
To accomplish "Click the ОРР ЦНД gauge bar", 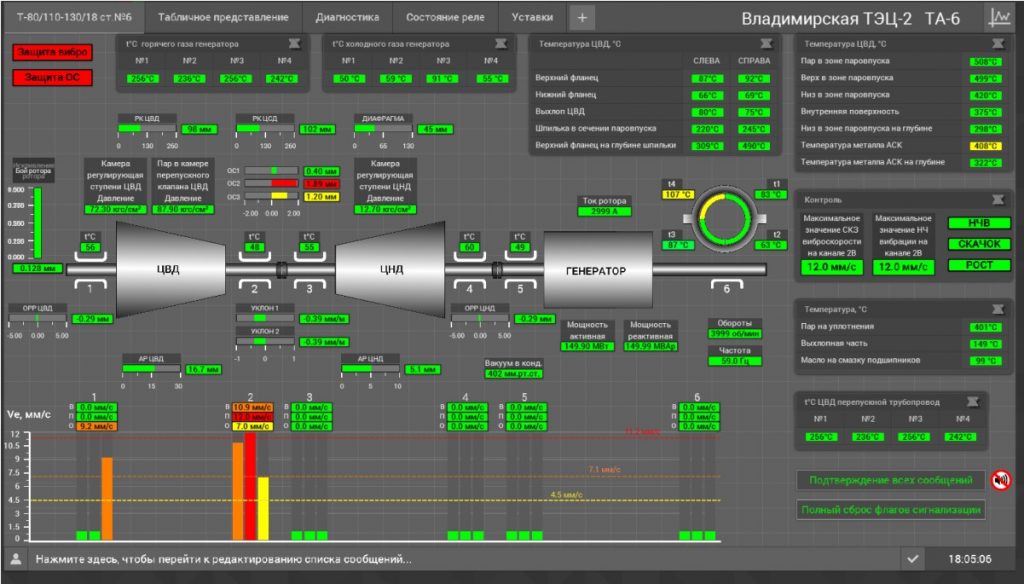I will pyautogui.click(x=480, y=319).
